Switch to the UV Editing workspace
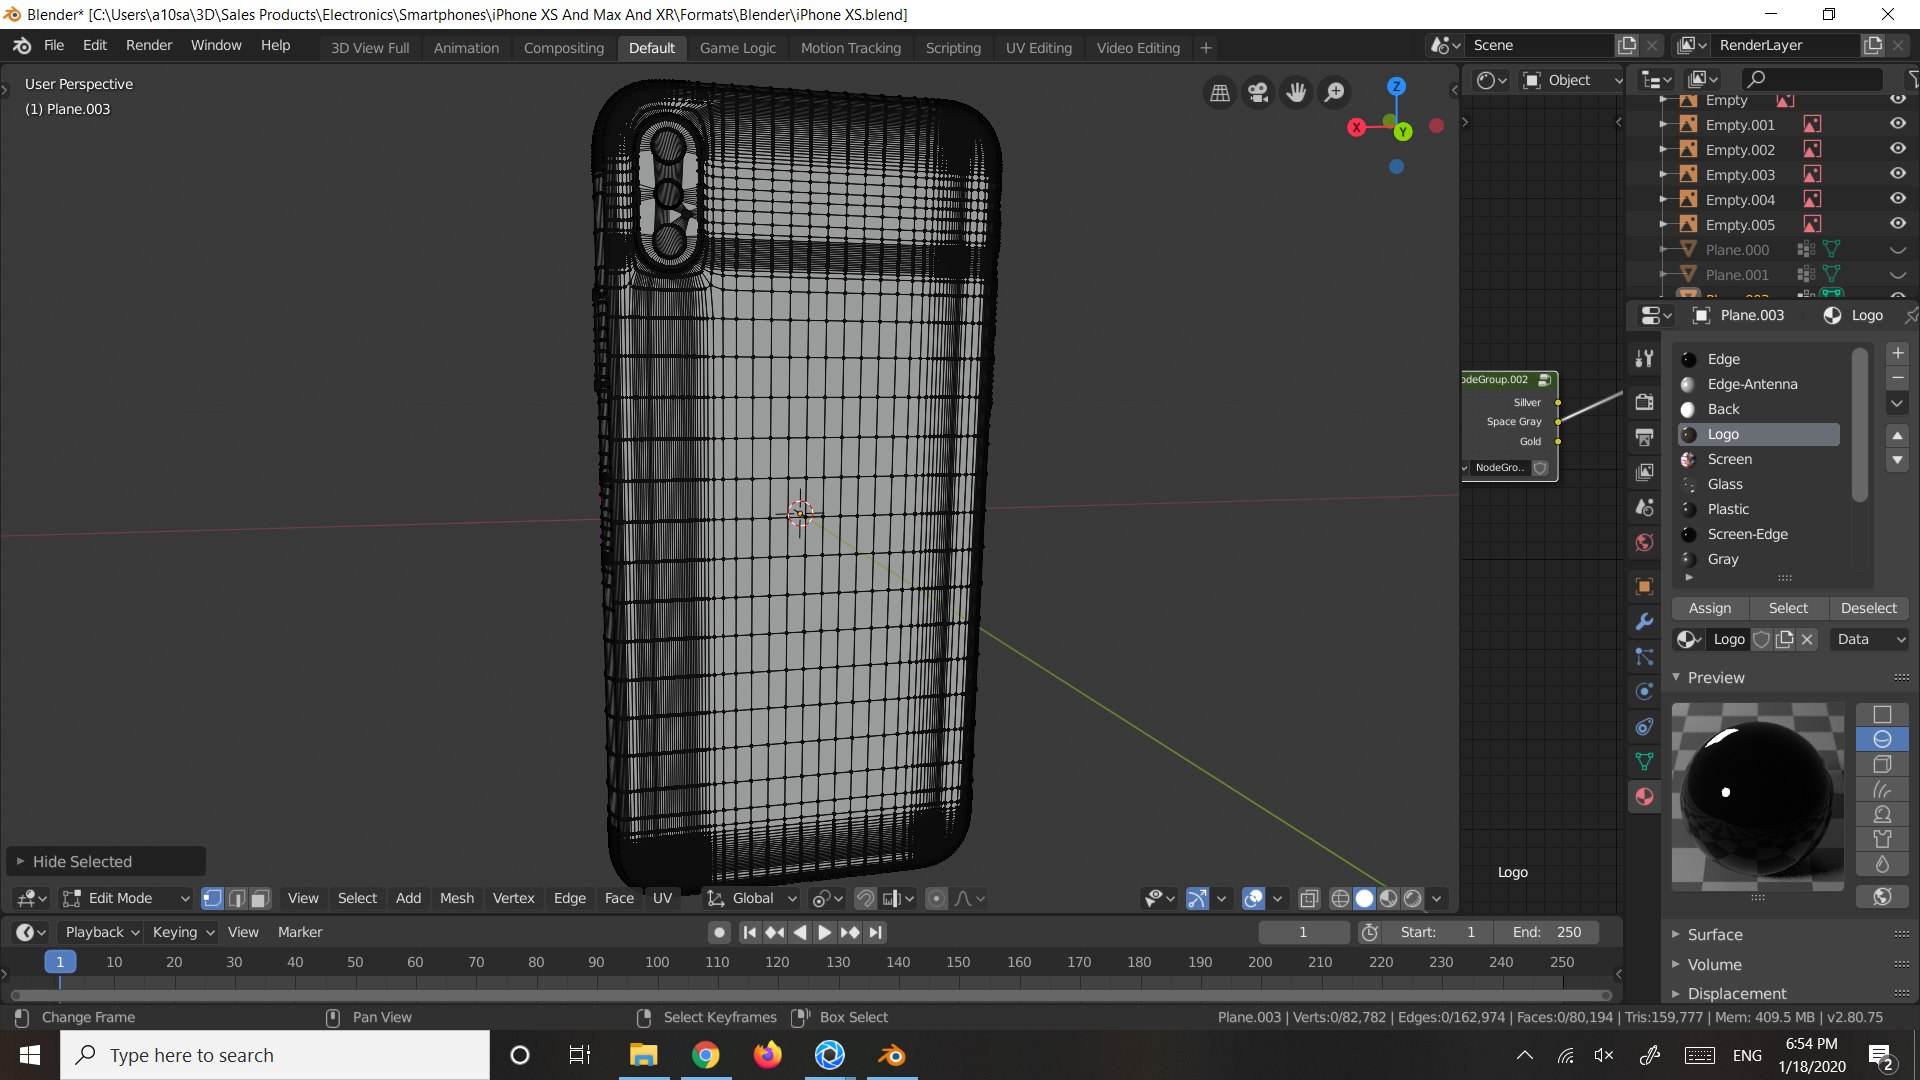Image resolution: width=1920 pixels, height=1080 pixels. (x=1038, y=48)
